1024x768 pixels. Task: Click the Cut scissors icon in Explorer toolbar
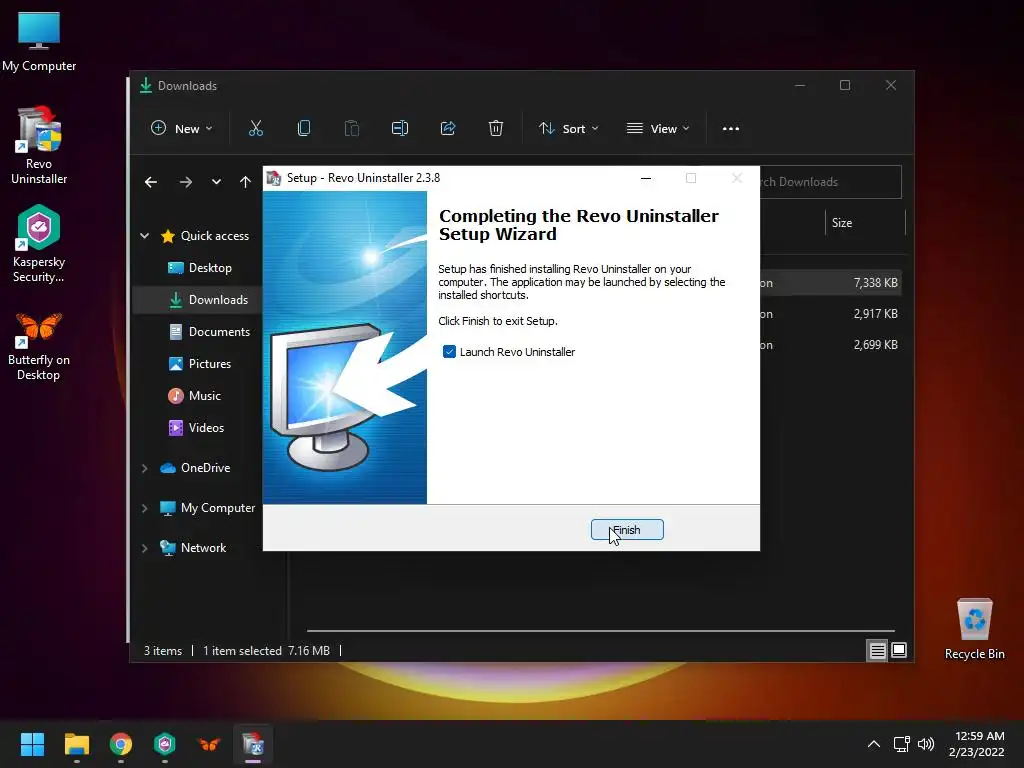(x=256, y=129)
